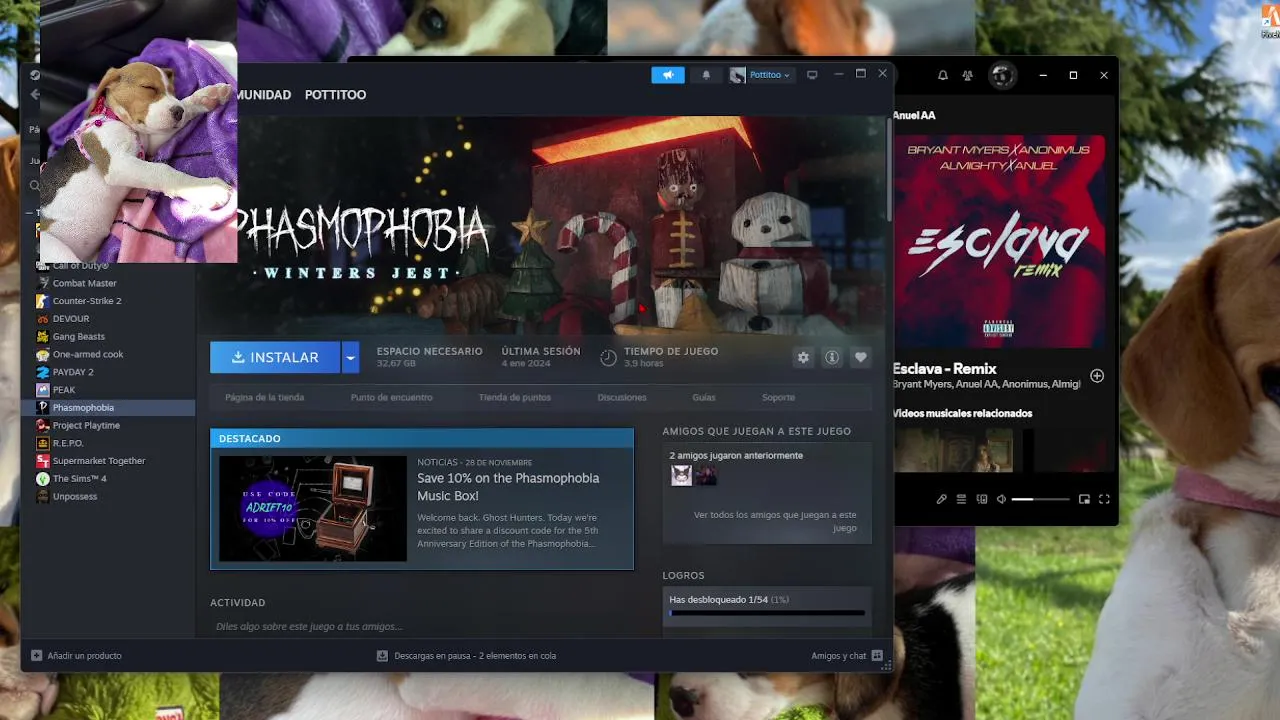Click the achievements progress bar
This screenshot has width=1280, height=720.
tap(767, 612)
